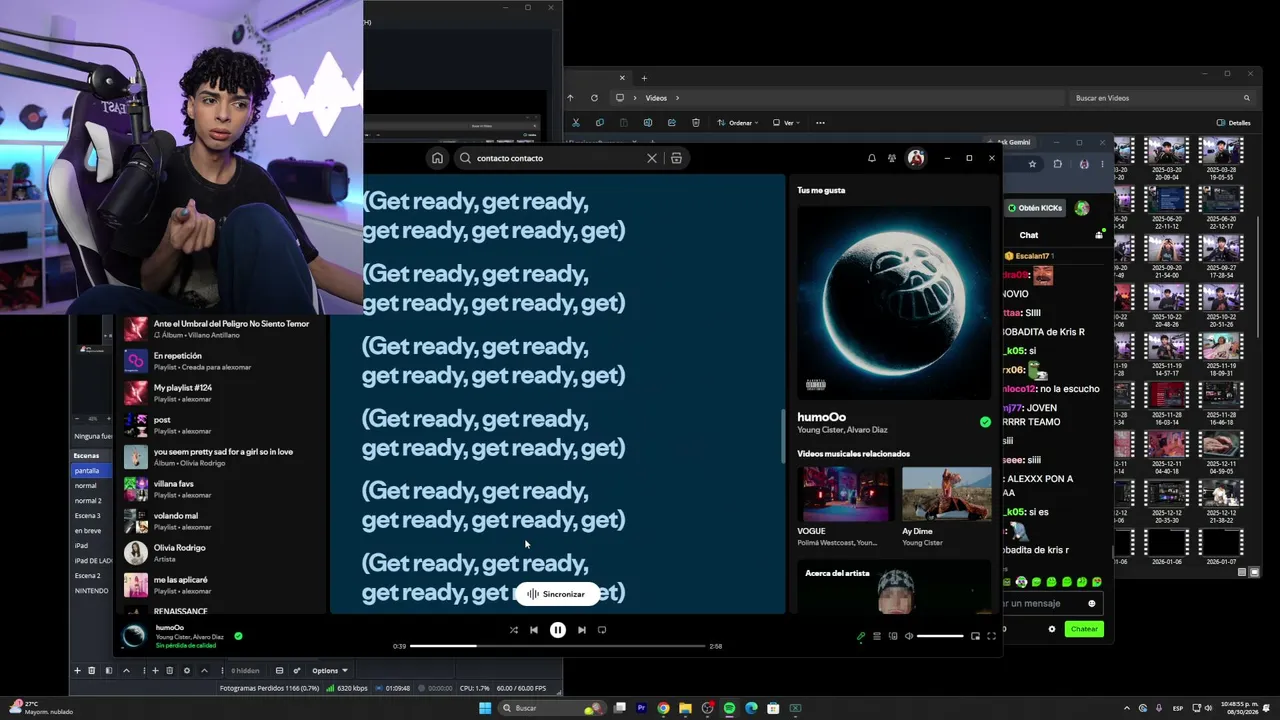Open 'me las aplicaré' playlist
This screenshot has width=1280, height=720.
tap(224, 584)
